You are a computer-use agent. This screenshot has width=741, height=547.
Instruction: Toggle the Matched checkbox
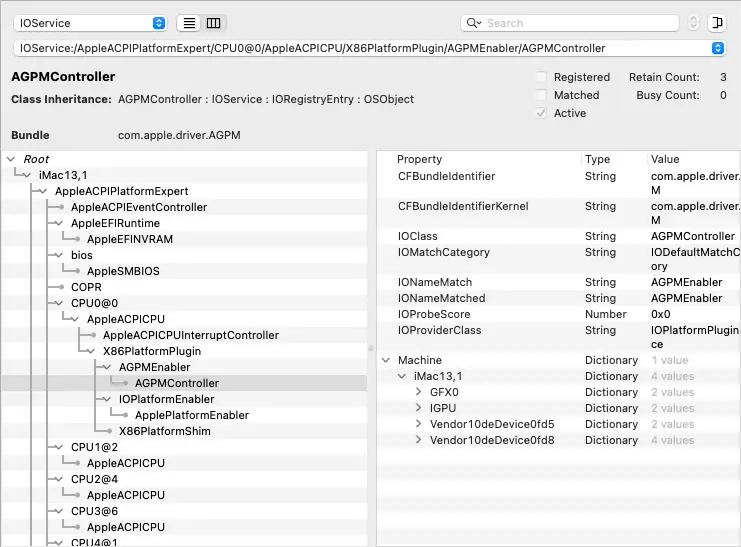click(x=541, y=95)
